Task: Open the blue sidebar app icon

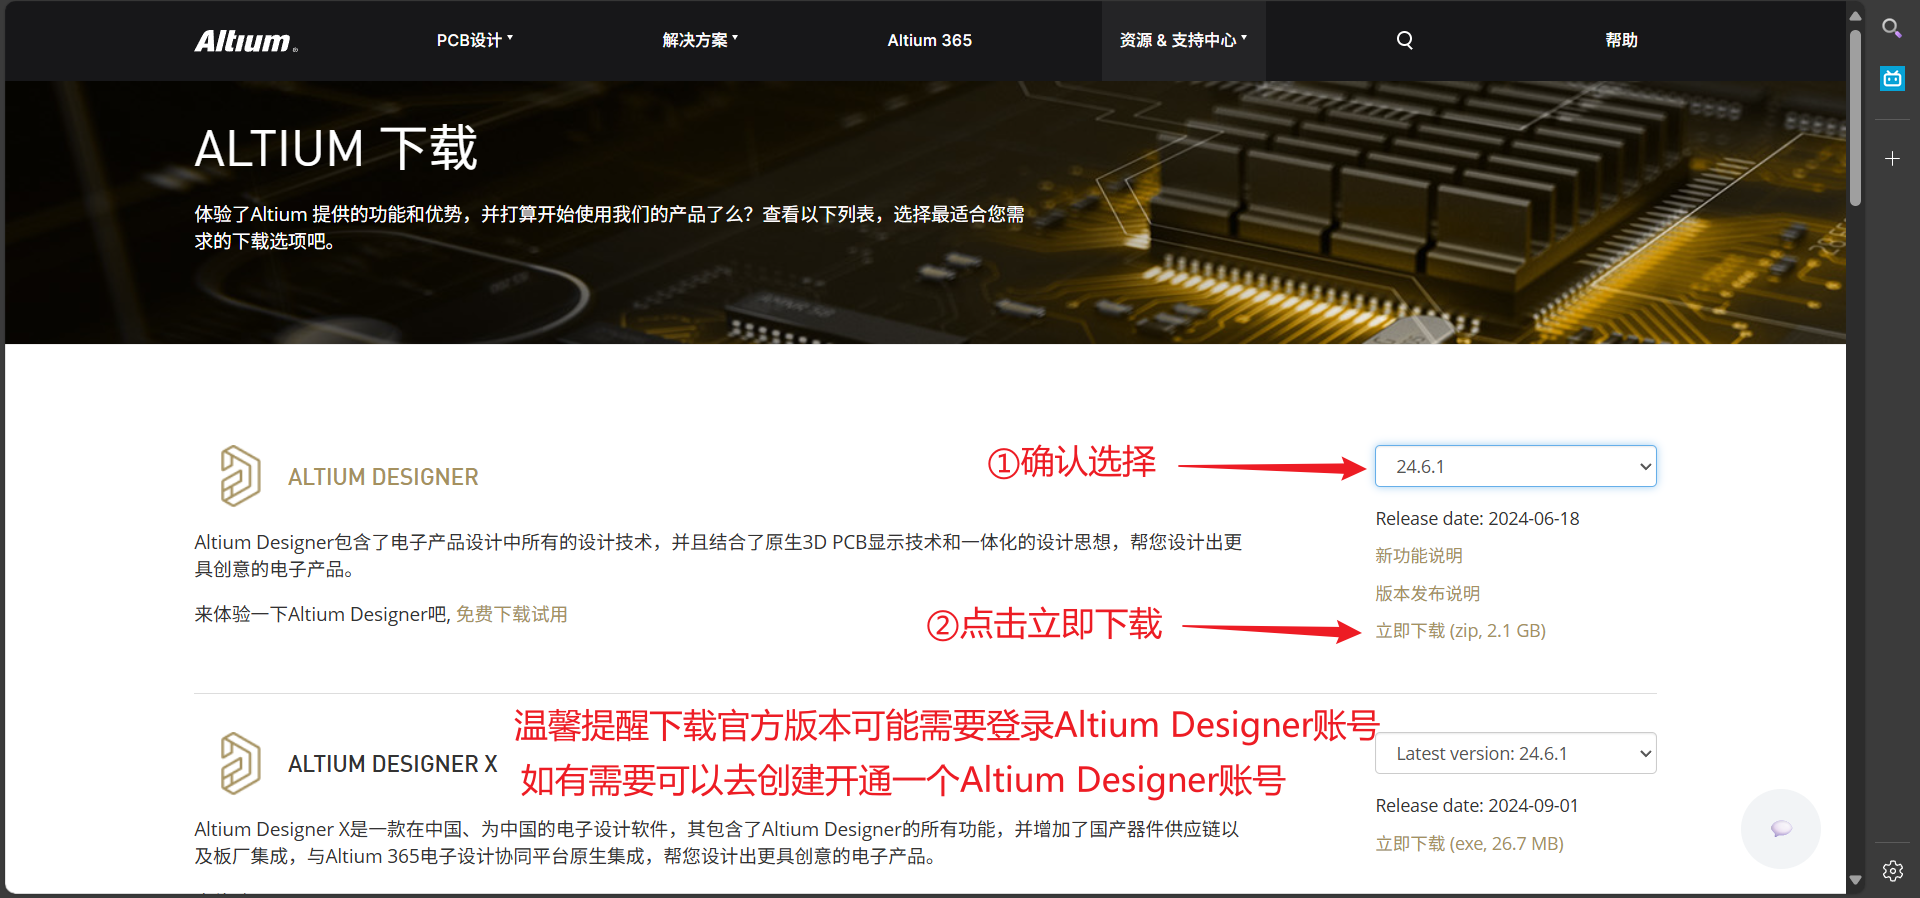Action: tap(1892, 78)
